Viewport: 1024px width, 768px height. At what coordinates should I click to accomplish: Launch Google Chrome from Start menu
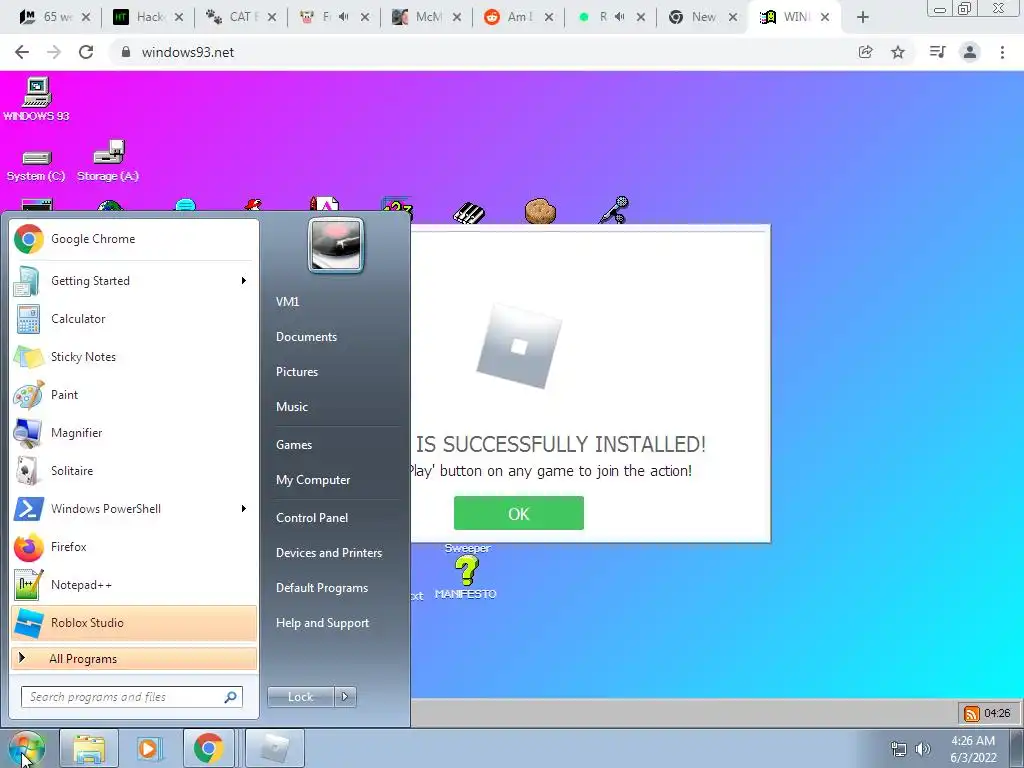[134, 239]
